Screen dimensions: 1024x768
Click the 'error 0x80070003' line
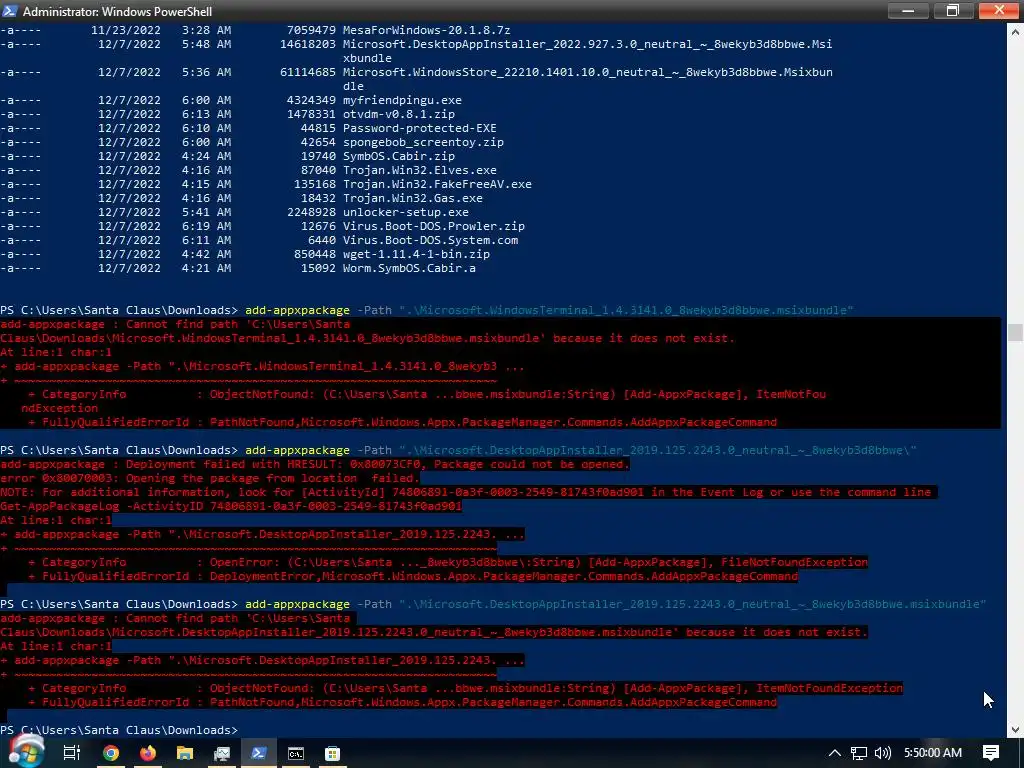click(210, 478)
